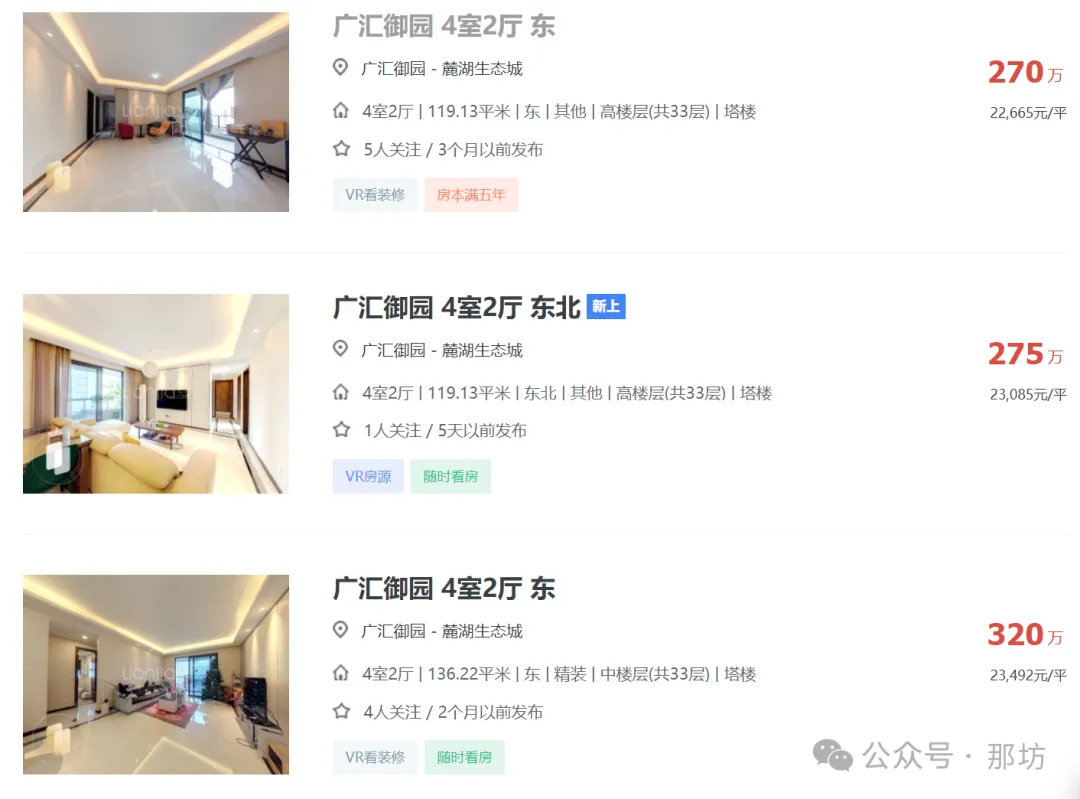The height and width of the screenshot is (799, 1080).
Task: Click star follow icon beside 1人关注
Action: click(342, 430)
